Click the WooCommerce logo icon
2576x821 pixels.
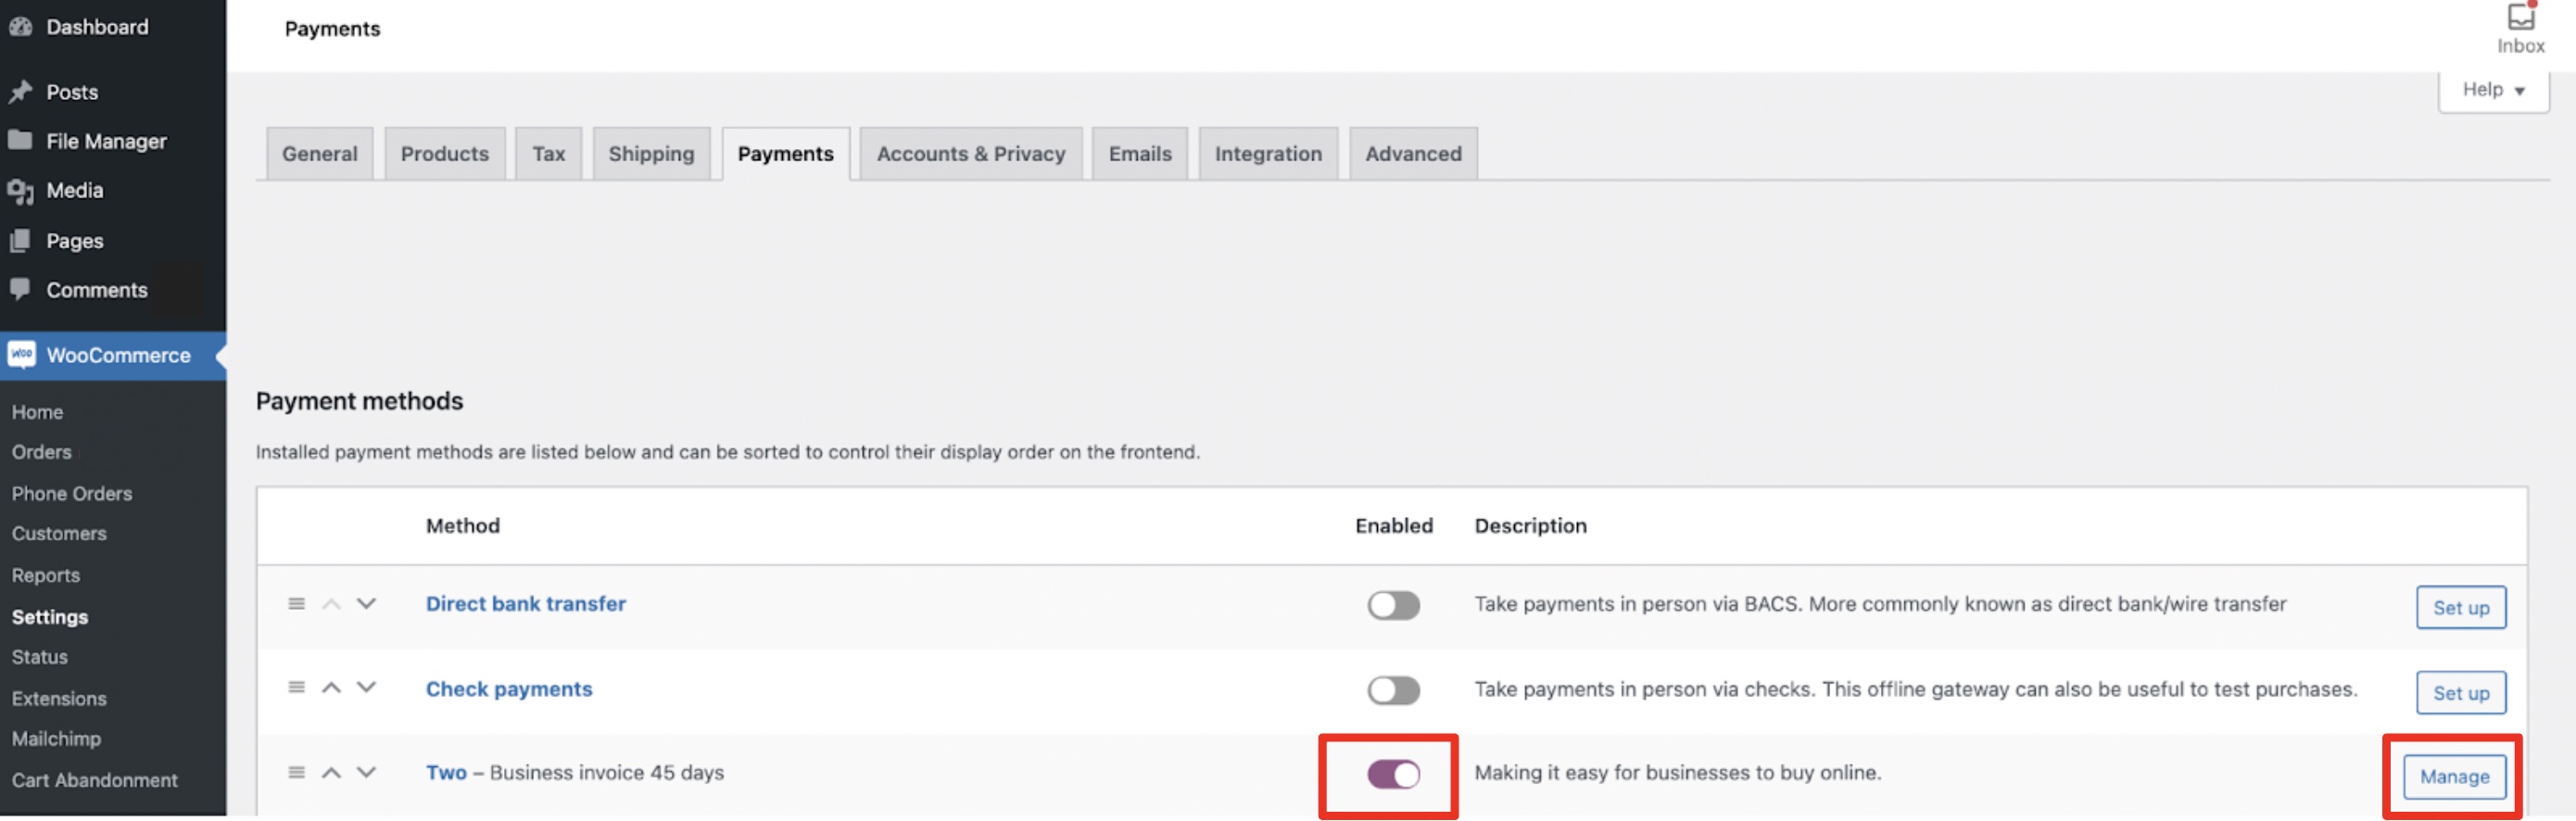pyautogui.click(x=21, y=355)
